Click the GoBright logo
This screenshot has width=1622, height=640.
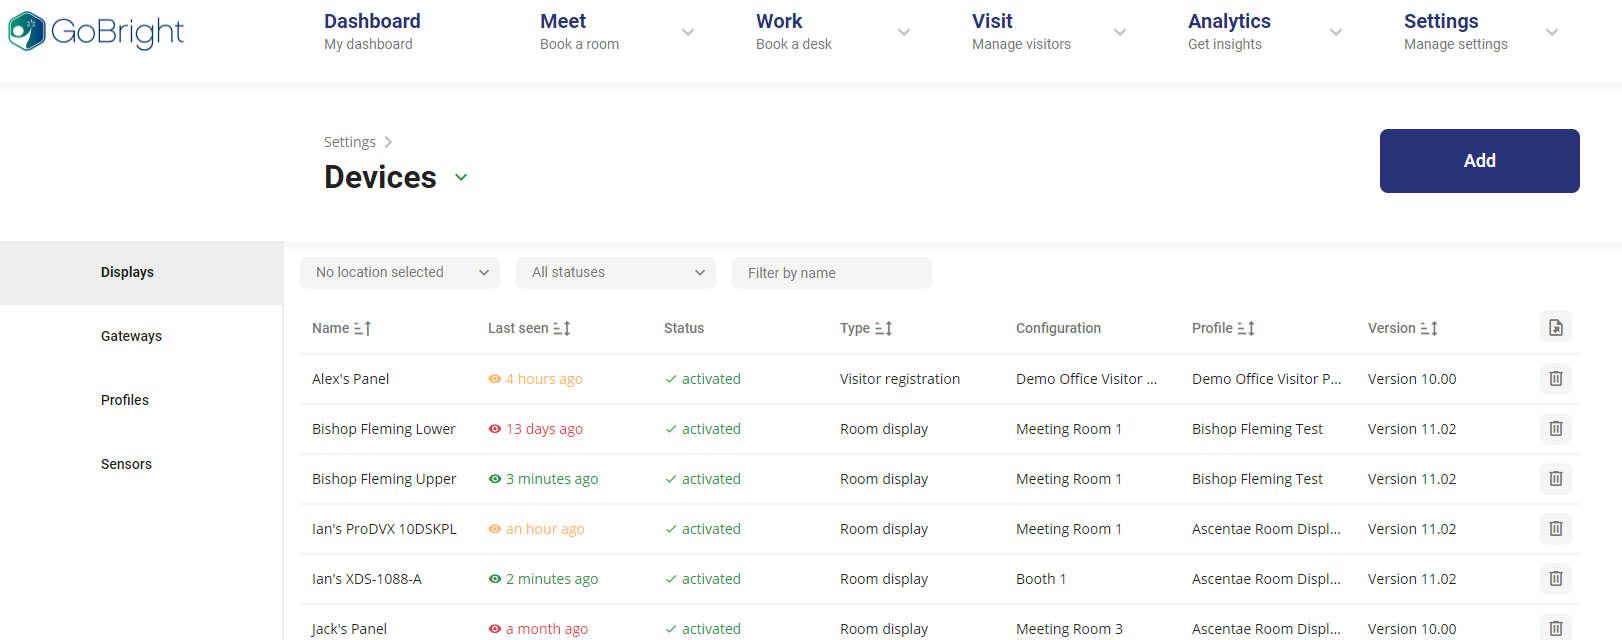[x=96, y=31]
